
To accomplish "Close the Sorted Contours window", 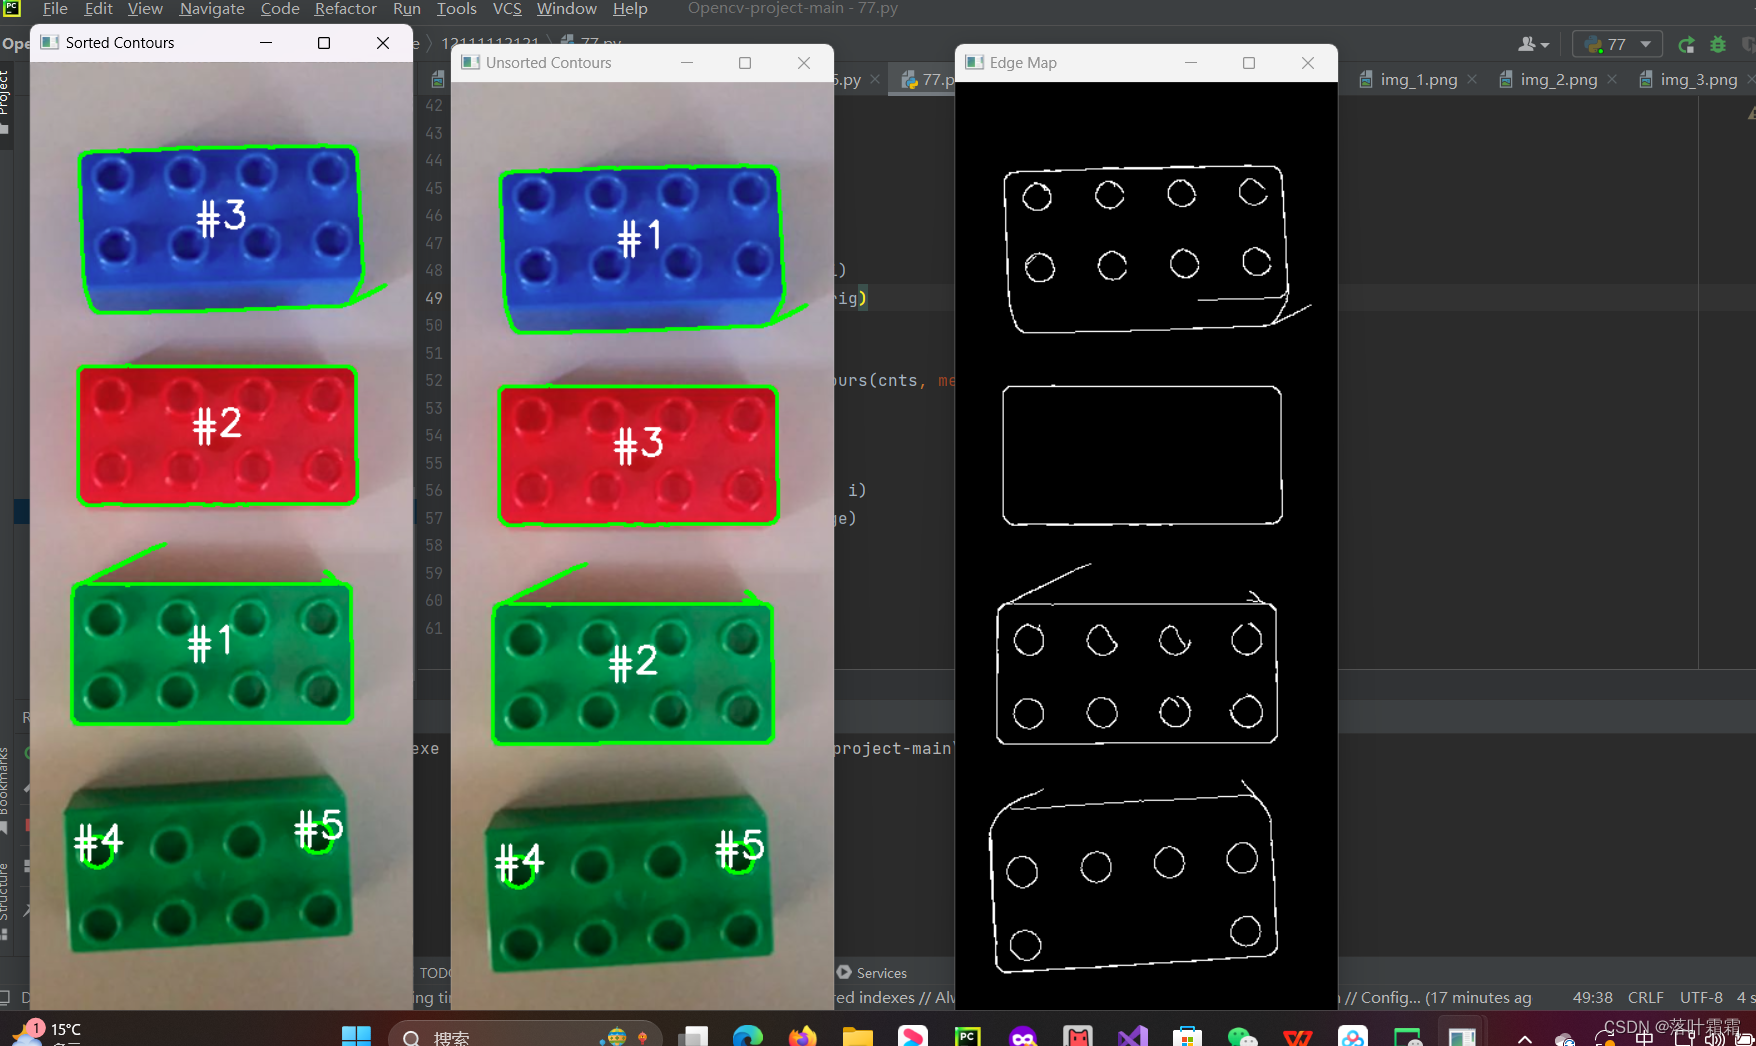I will click(x=383, y=42).
